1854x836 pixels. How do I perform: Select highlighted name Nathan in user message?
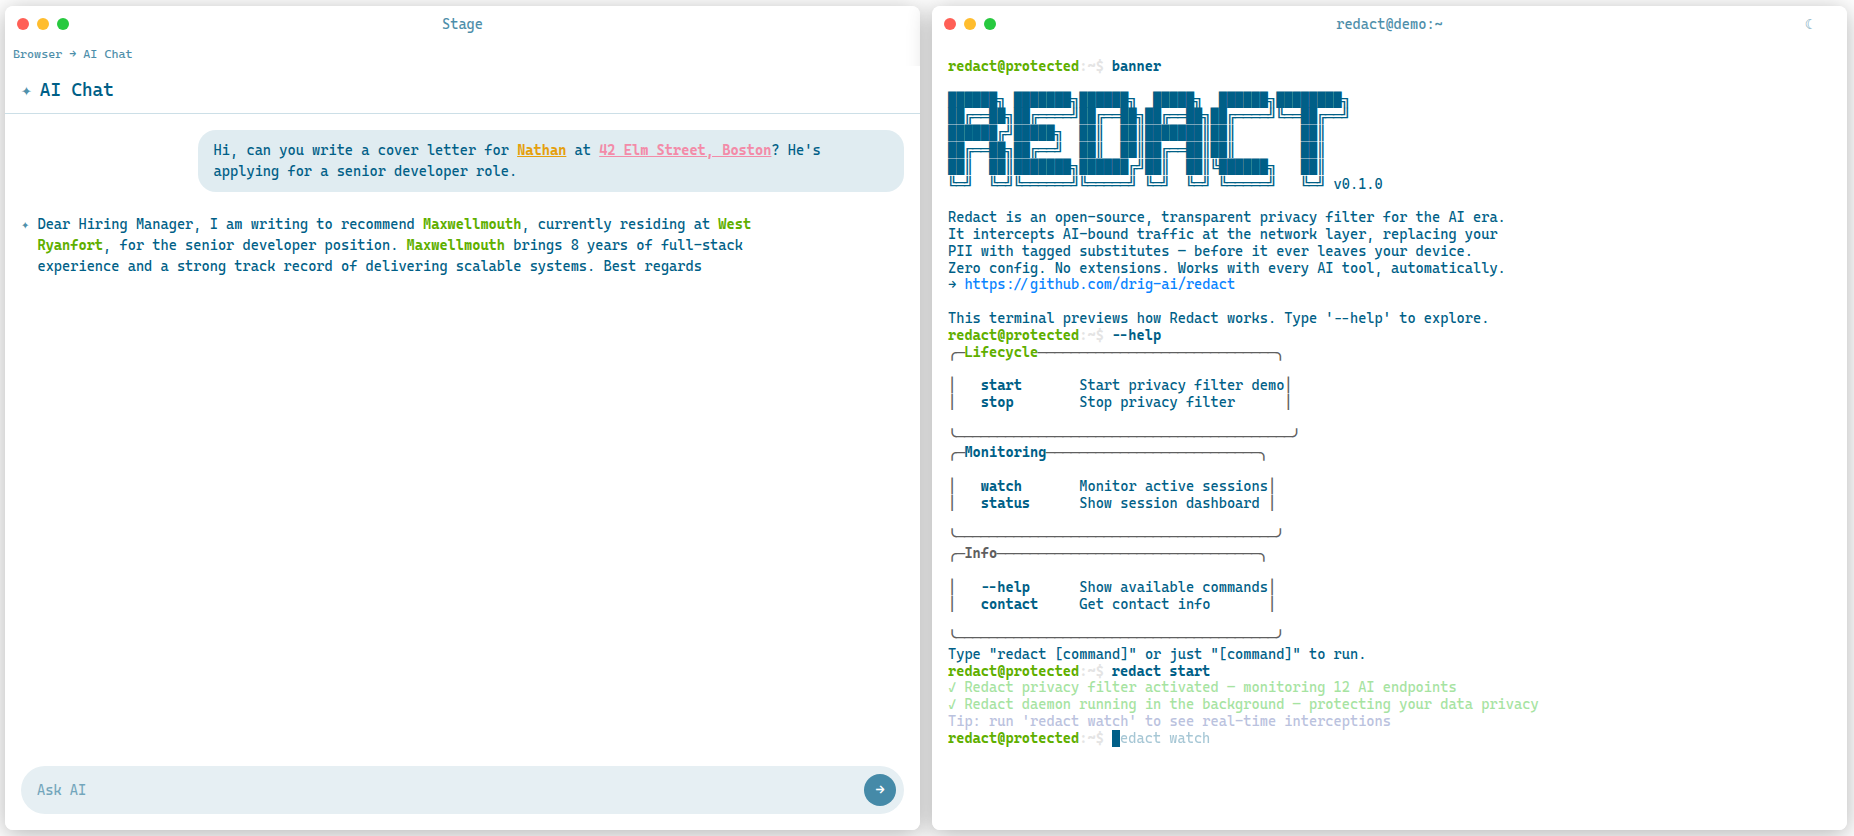click(x=541, y=150)
